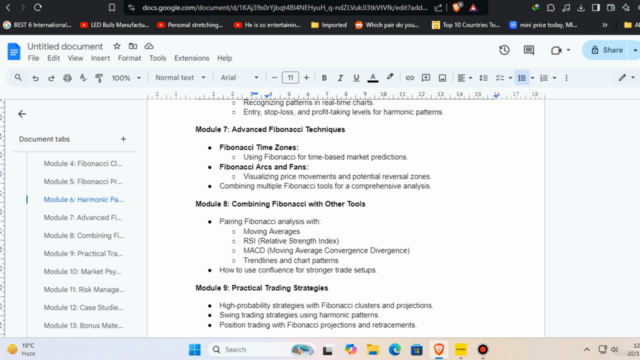Viewport: 640px width, 360px height.
Task: Click the browser address bar
Action: [x=284, y=7]
